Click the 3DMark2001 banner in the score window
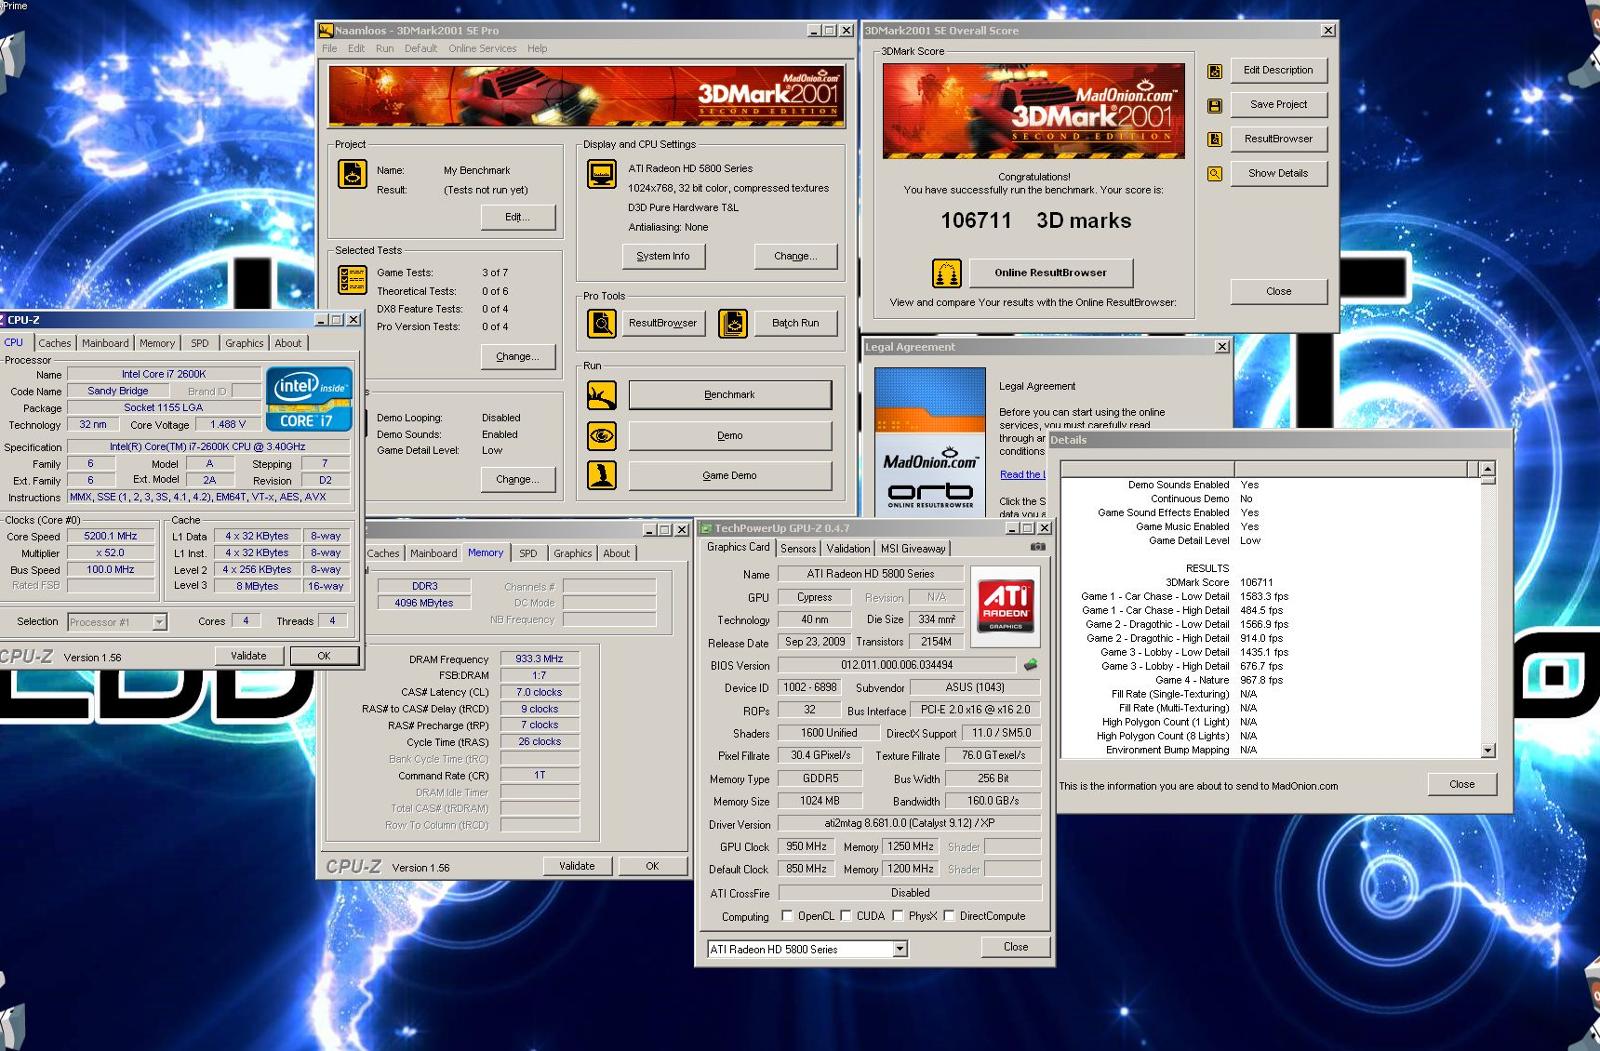The height and width of the screenshot is (1051, 1600). 1033,111
